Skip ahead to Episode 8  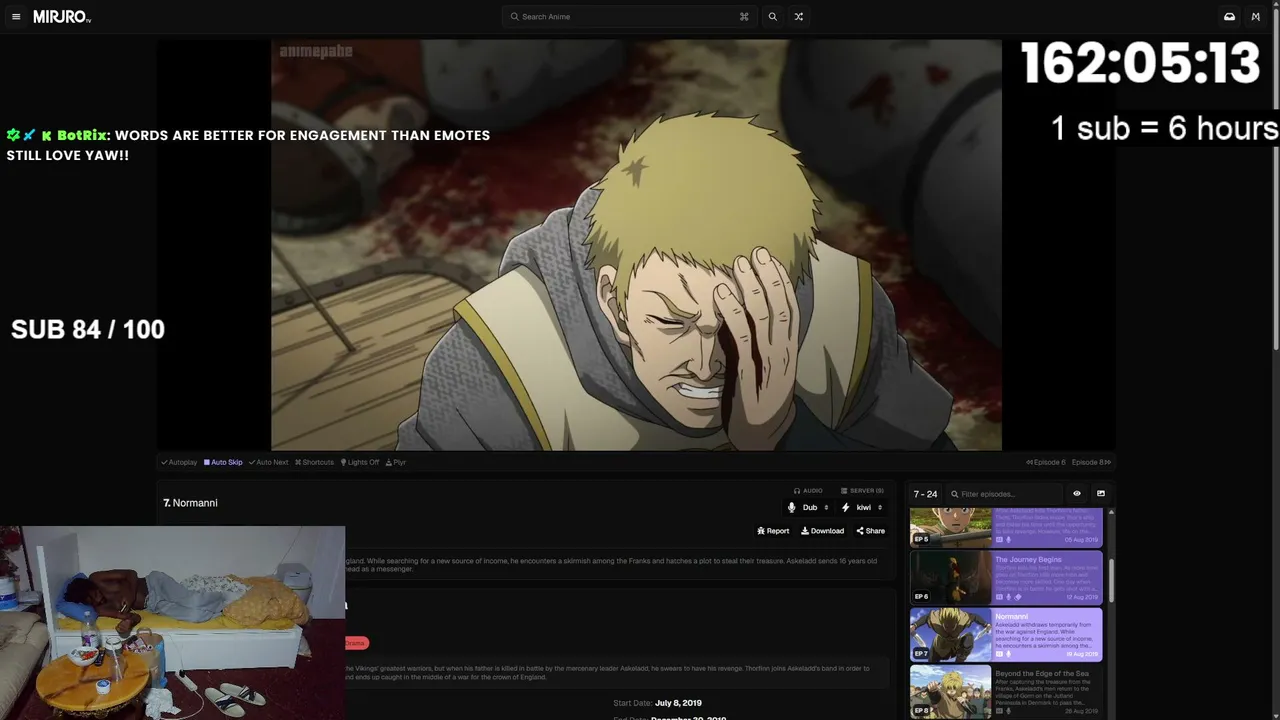pyautogui.click(x=1092, y=462)
